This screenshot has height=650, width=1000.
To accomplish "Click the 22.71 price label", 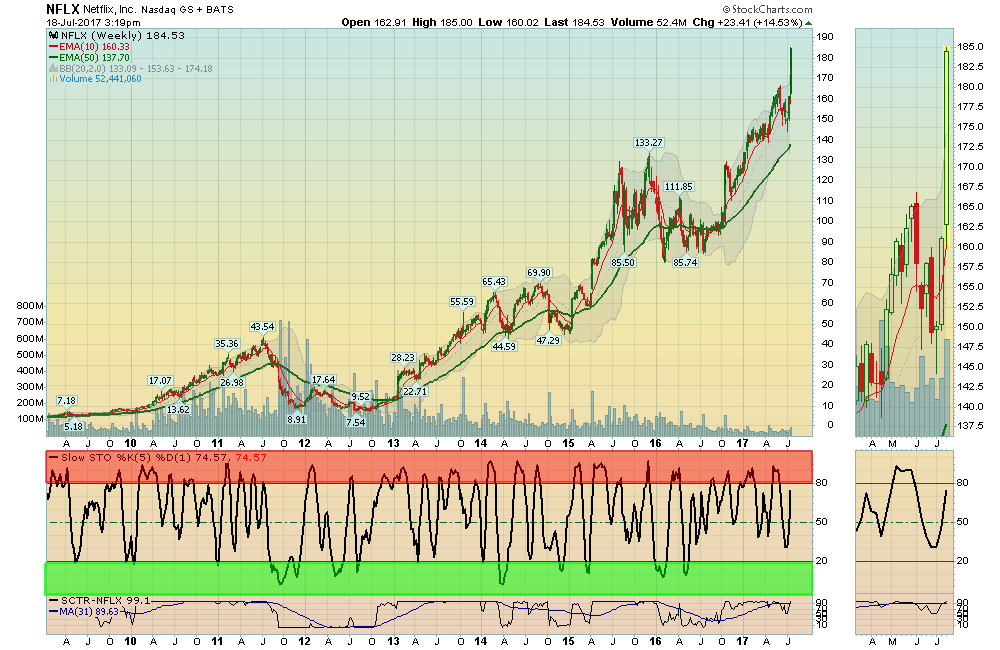I will click(415, 392).
